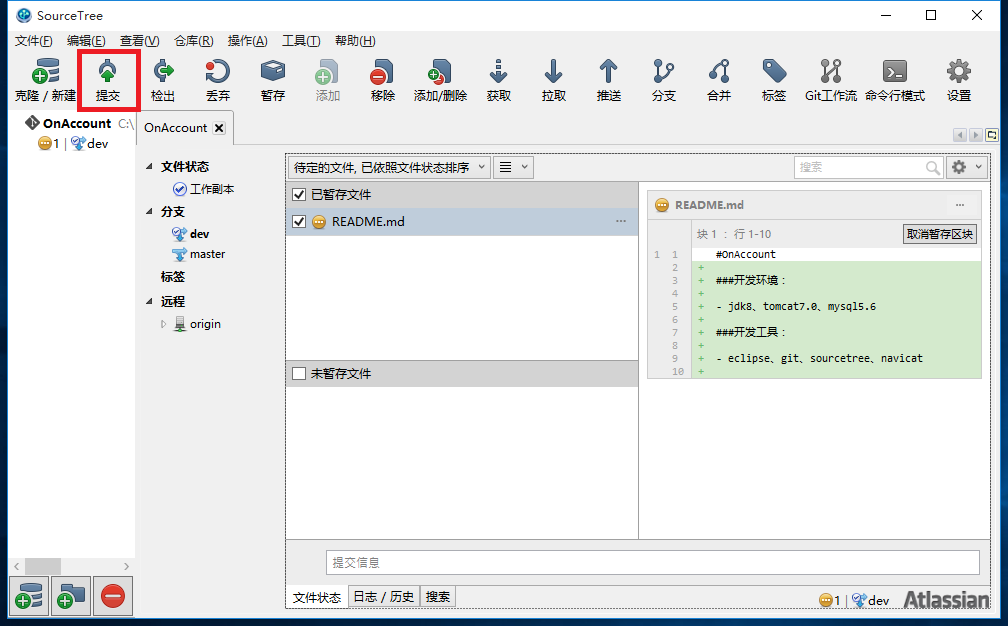Click the Merge (合并) toolbar icon
Viewport: 1008px width, 626px height.
click(x=719, y=80)
